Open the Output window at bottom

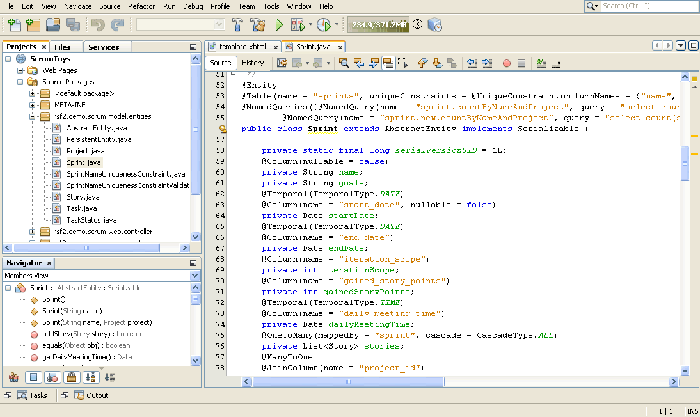pos(92,395)
